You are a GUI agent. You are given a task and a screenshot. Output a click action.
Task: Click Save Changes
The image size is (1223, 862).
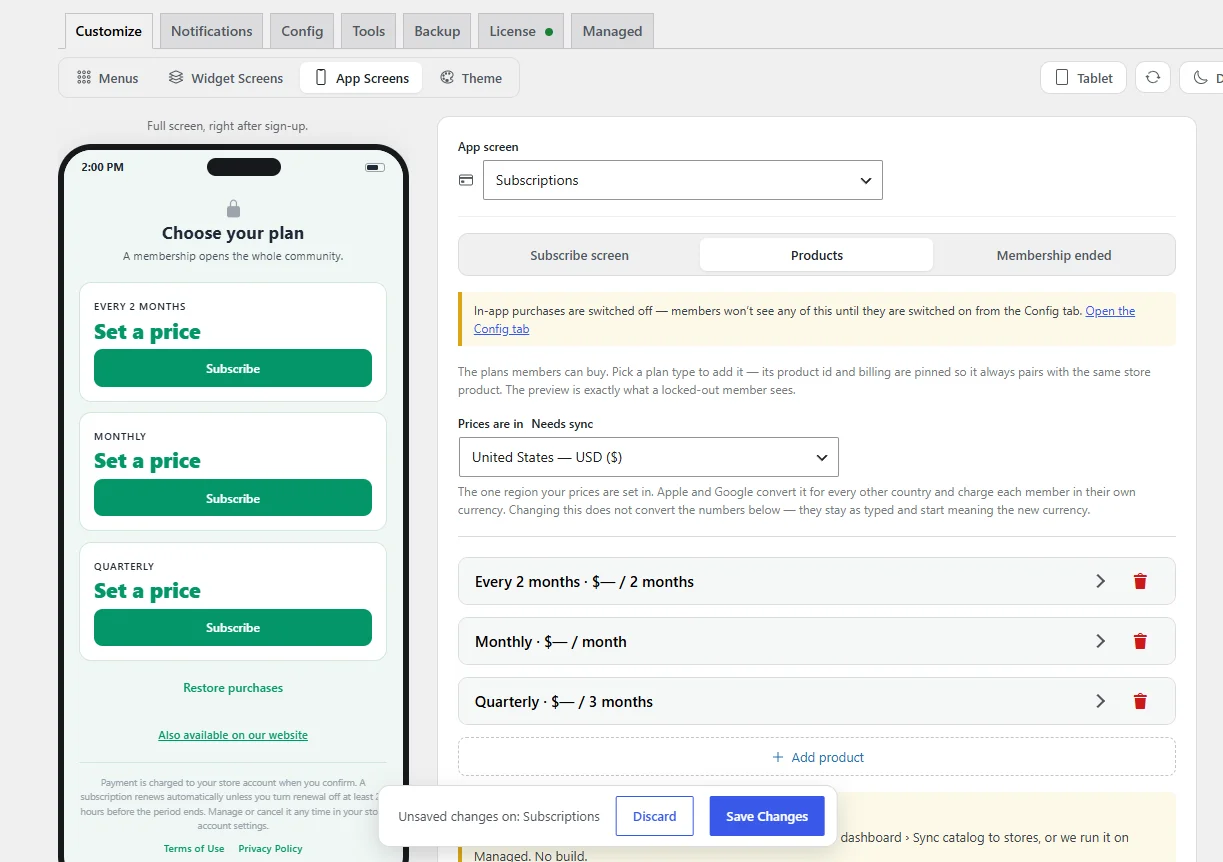[x=767, y=816]
